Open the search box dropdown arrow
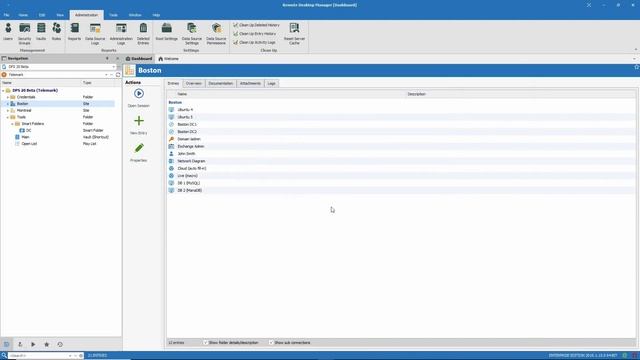Screen dimensions: 640x360 [x=70, y=356]
